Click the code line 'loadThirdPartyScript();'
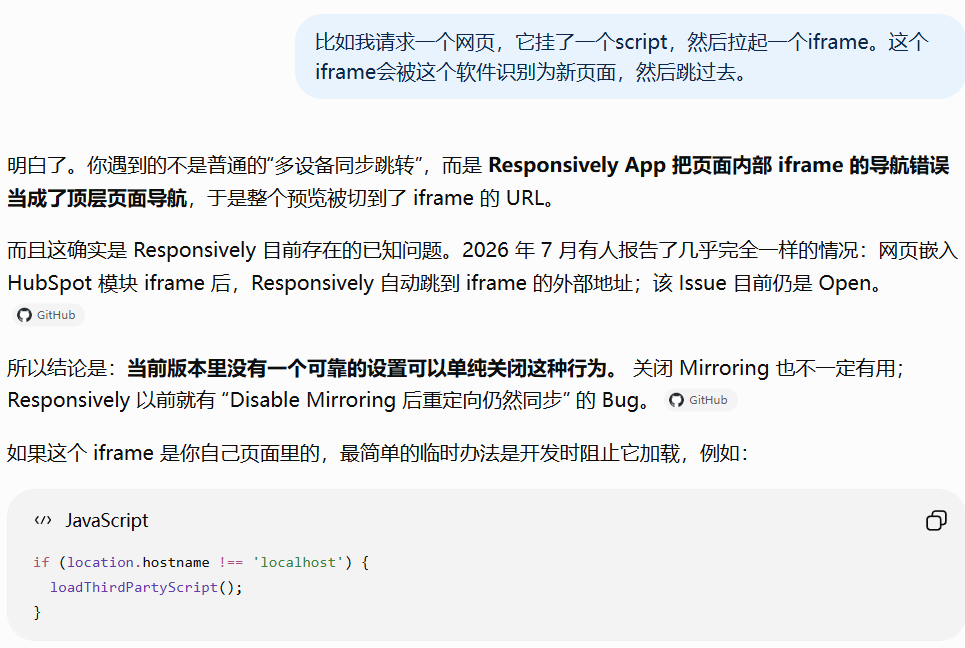 pos(146,588)
